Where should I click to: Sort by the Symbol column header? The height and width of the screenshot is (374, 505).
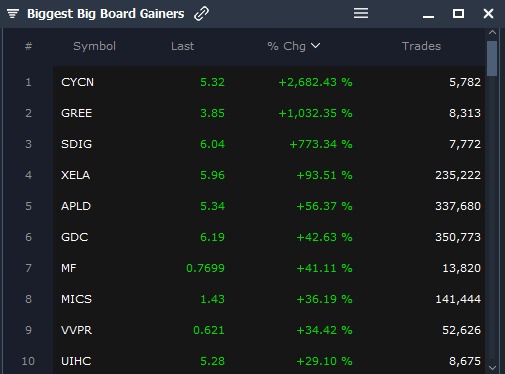click(x=94, y=46)
